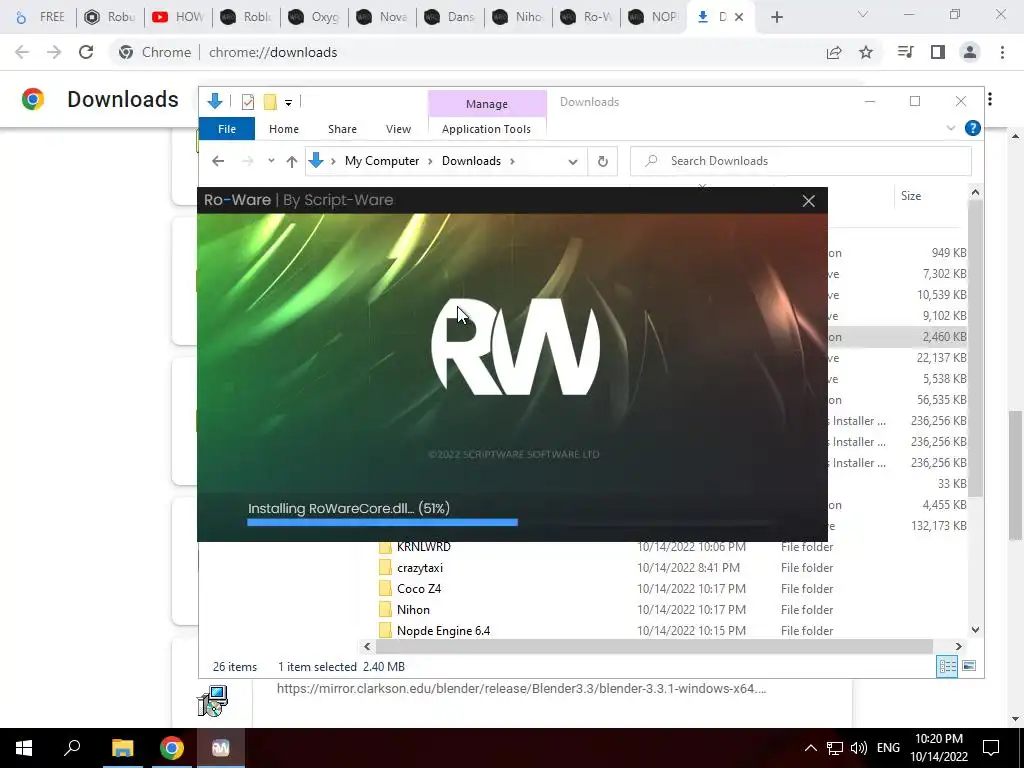Viewport: 1024px width, 768px height.
Task: Open Chrome three-dot menu
Action: 1002,52
